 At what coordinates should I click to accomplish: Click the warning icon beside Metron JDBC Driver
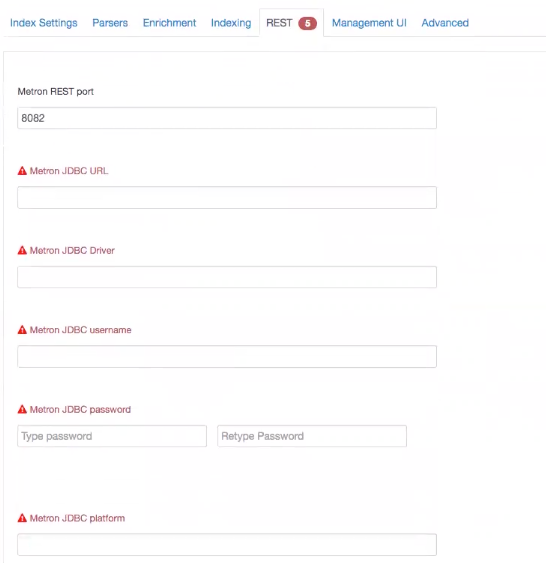click(22, 250)
